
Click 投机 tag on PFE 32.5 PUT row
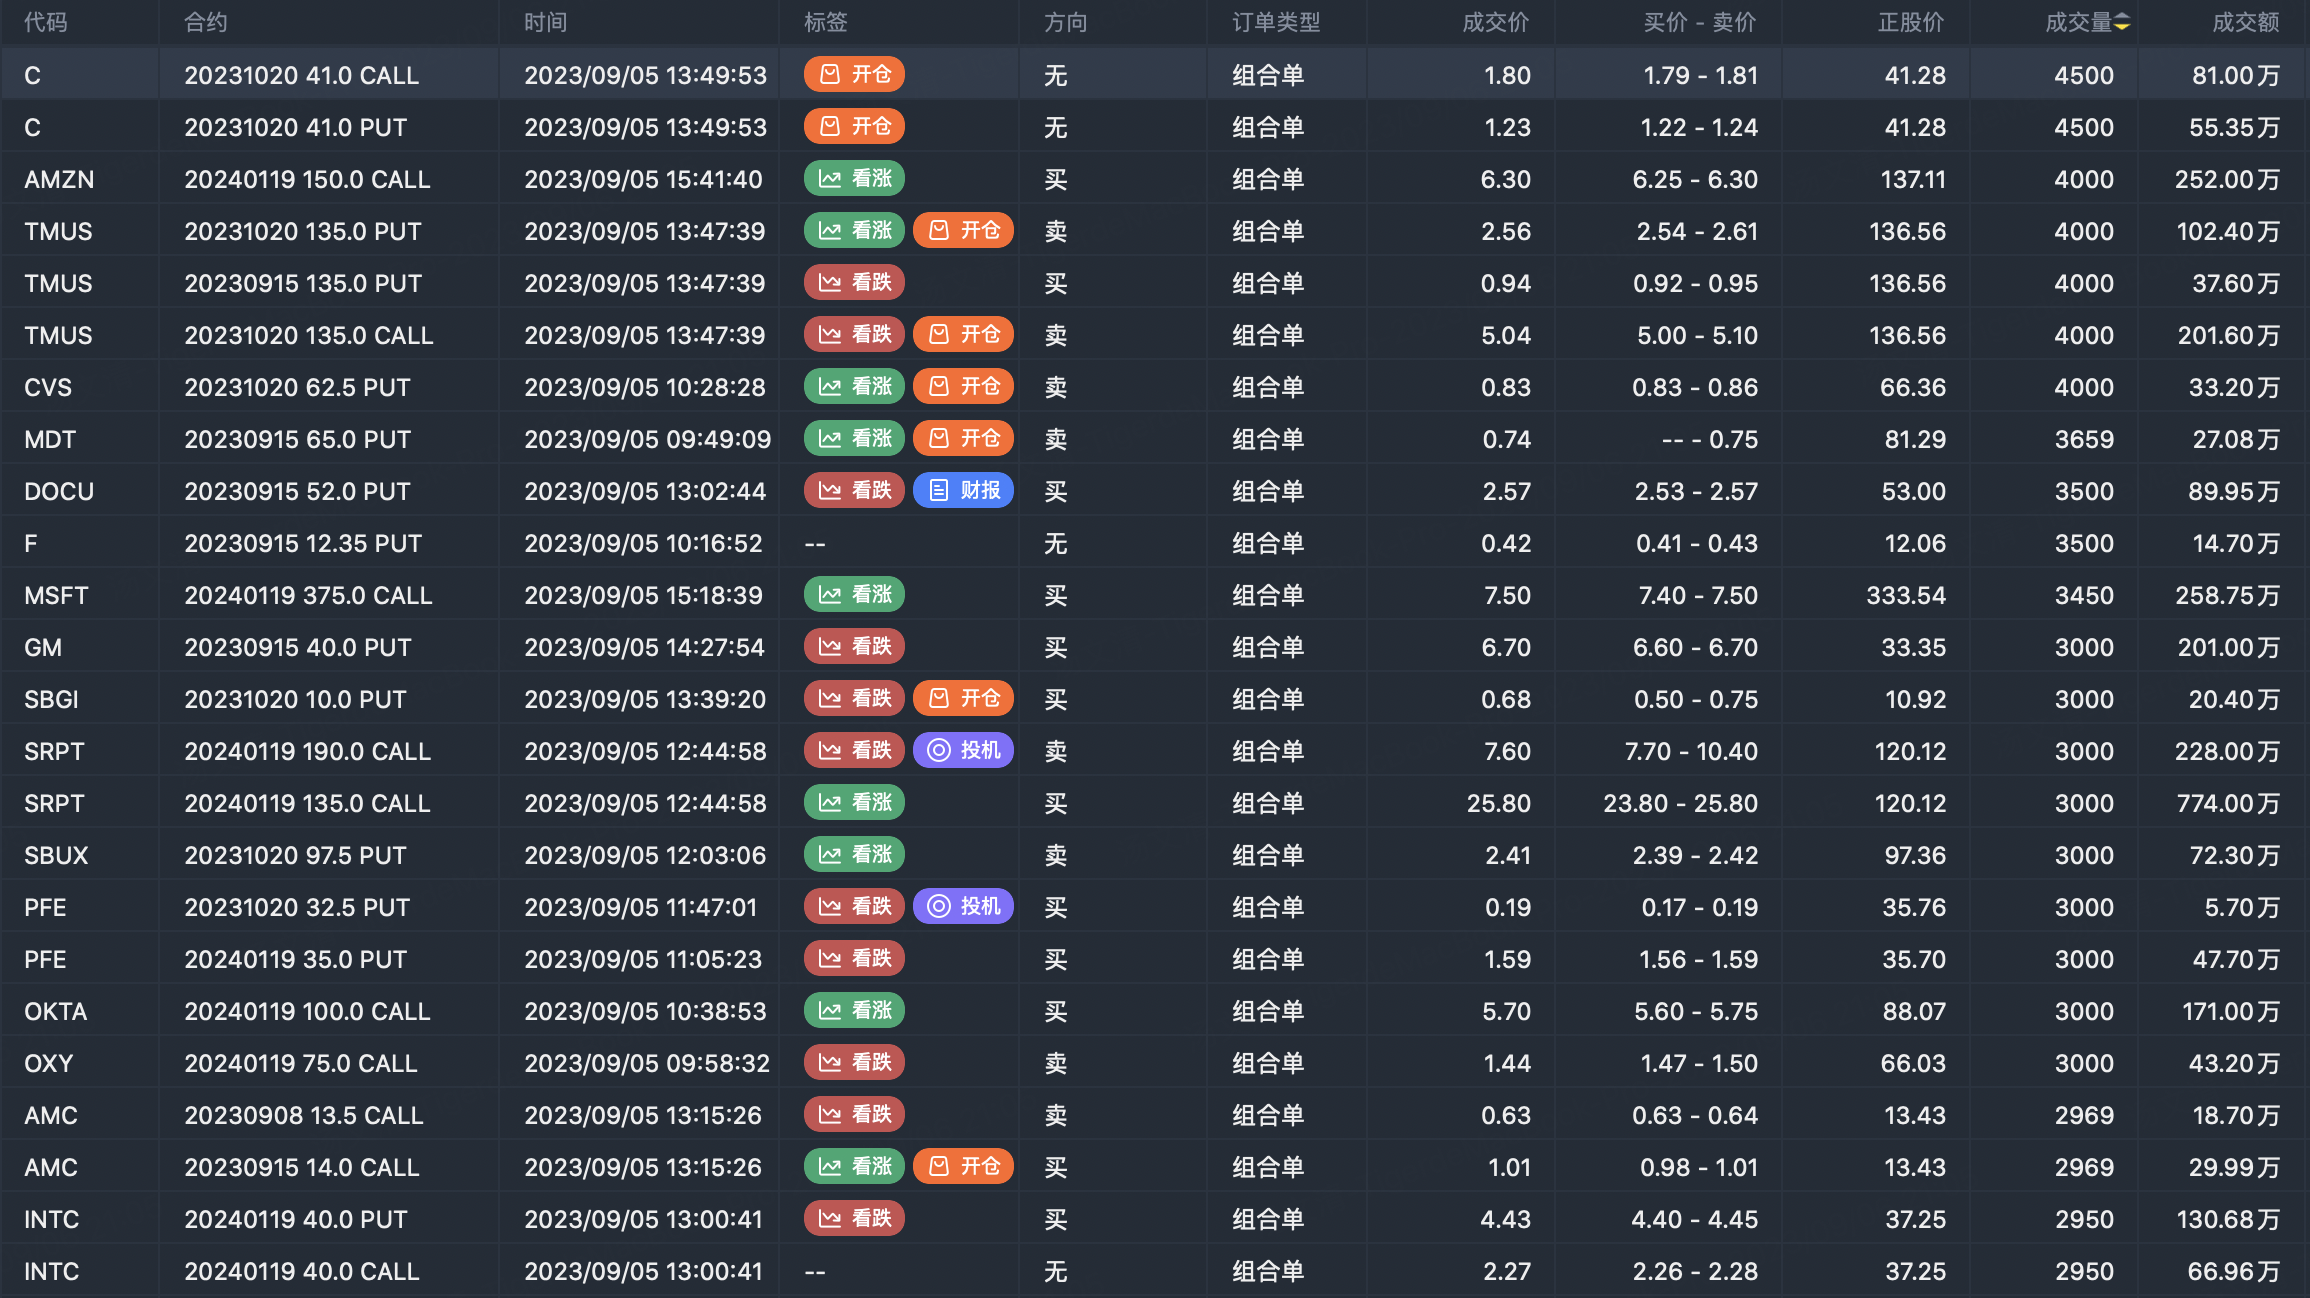964,907
